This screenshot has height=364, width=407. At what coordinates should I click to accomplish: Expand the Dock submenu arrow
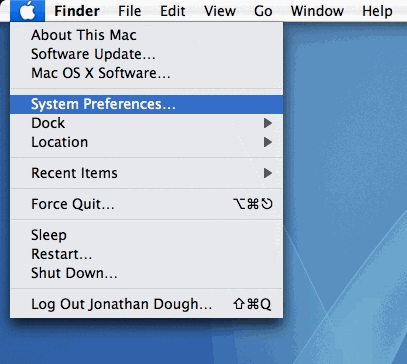pos(268,123)
